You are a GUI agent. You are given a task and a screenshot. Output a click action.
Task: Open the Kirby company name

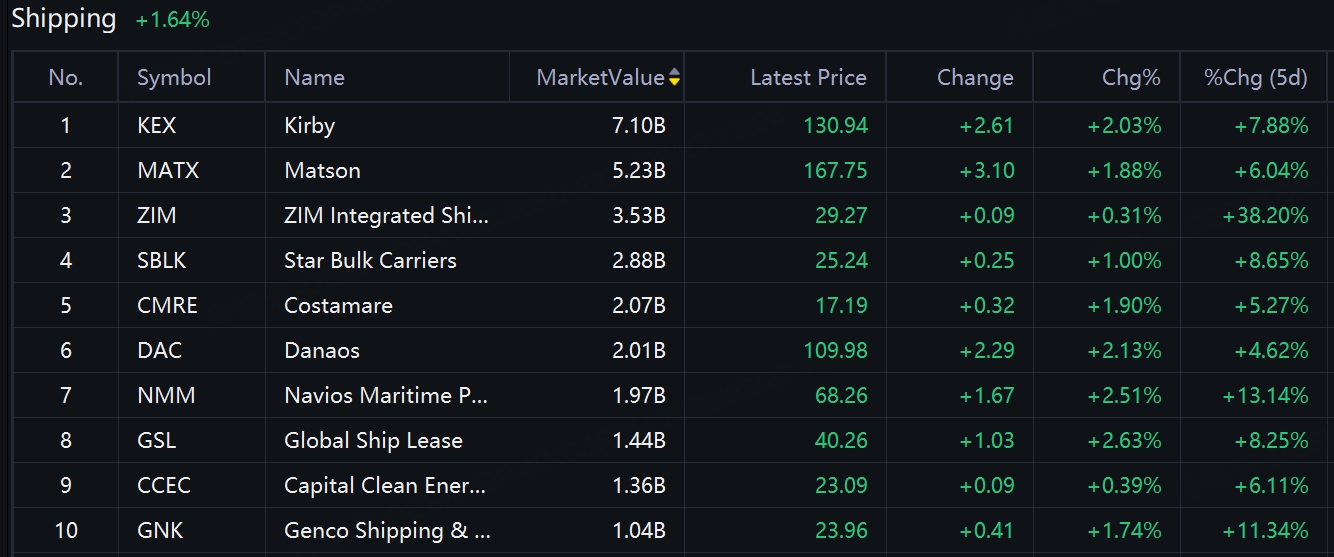coord(309,125)
